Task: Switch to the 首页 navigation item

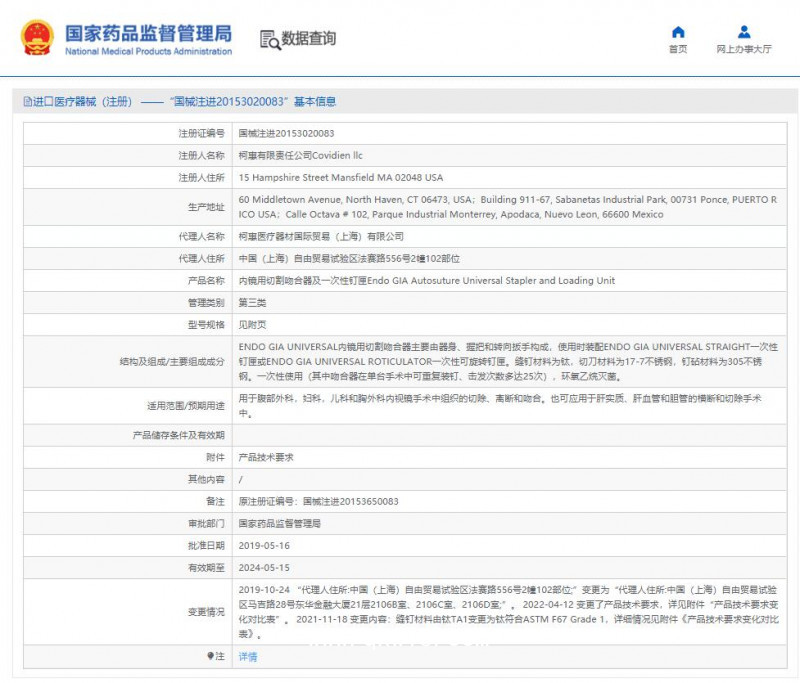Action: tap(678, 48)
